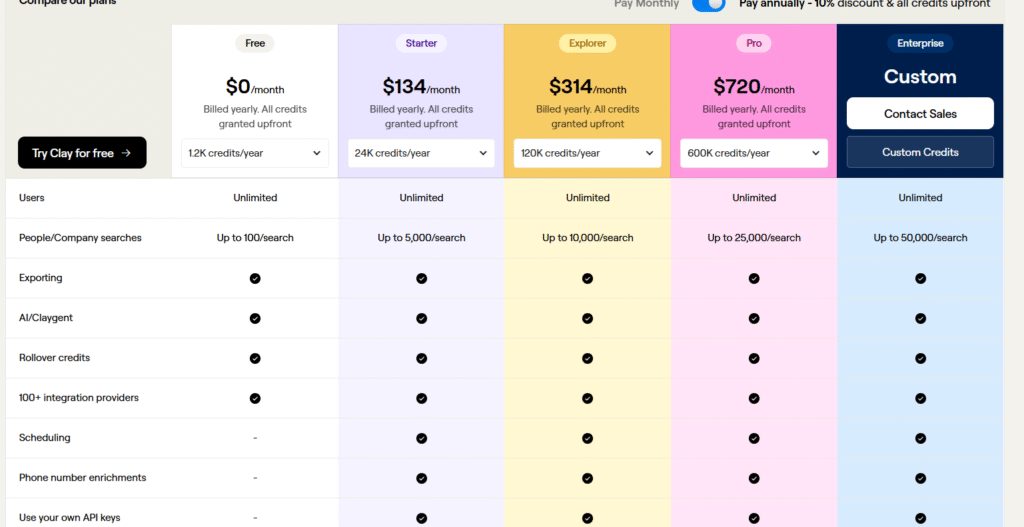1024x527 pixels.
Task: Click Rollover credits checkmark under Explorer
Action: pyautogui.click(x=587, y=358)
